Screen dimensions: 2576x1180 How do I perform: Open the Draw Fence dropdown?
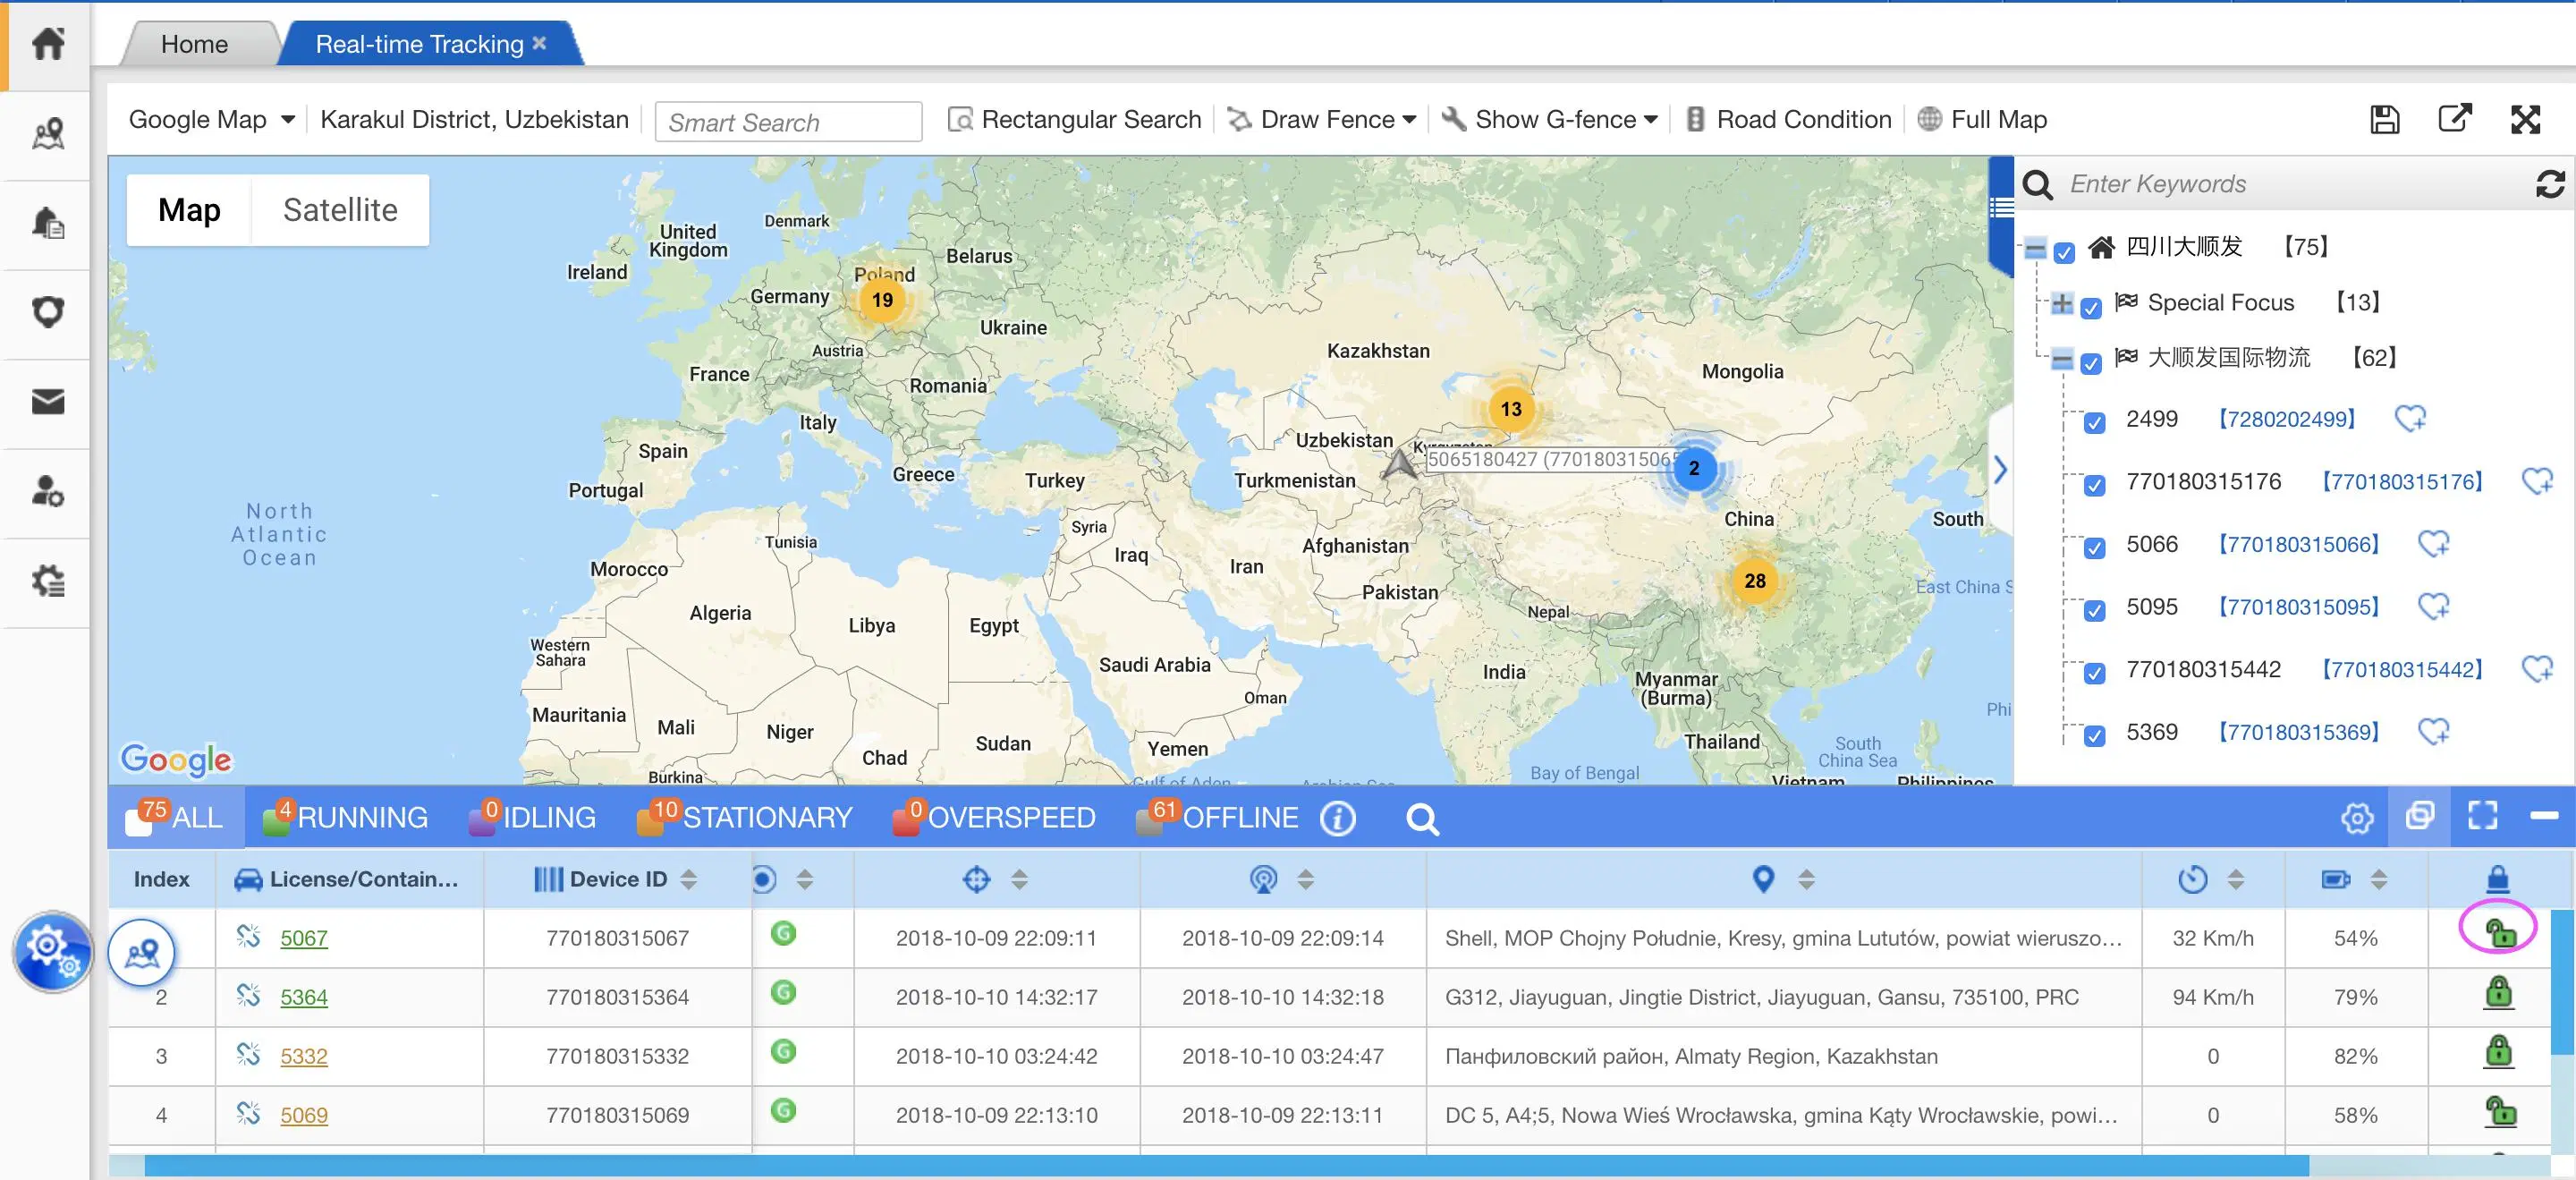[x=1322, y=119]
